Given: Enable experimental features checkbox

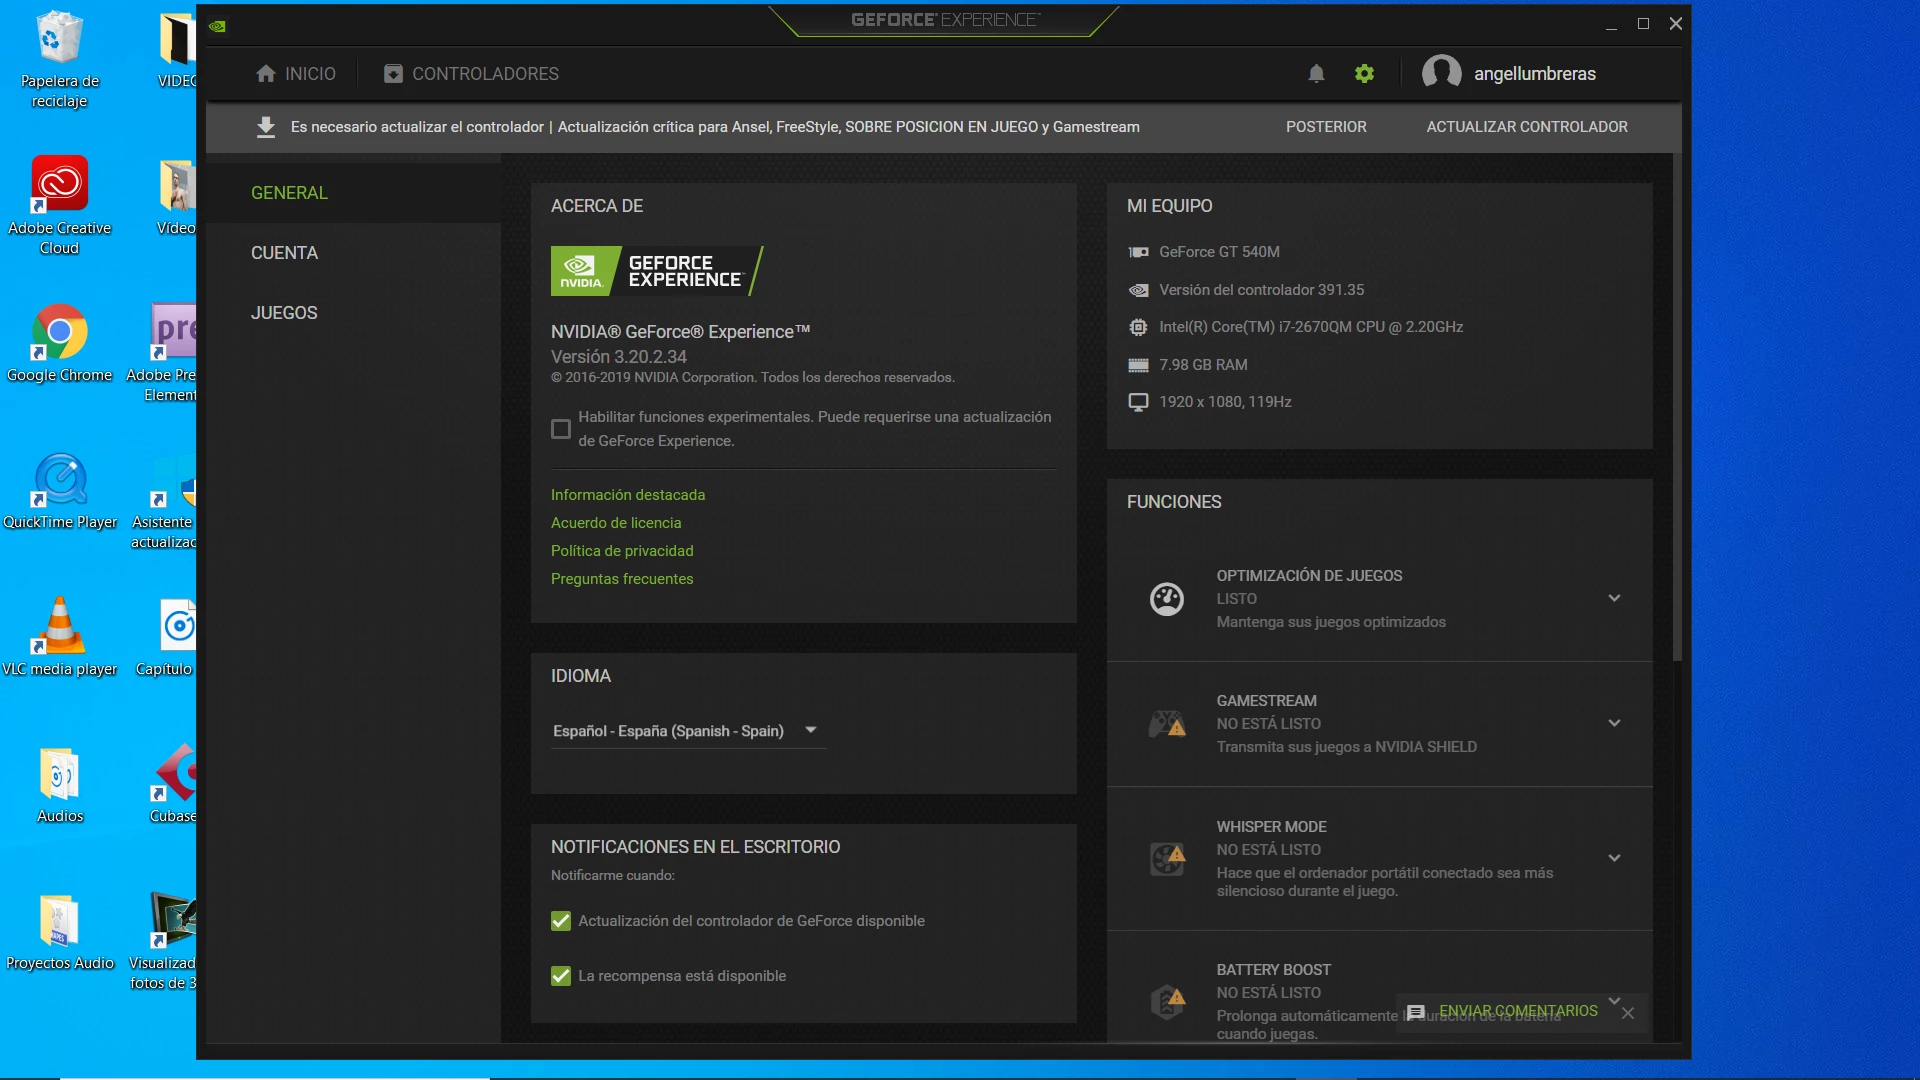Looking at the screenshot, I should 561,429.
